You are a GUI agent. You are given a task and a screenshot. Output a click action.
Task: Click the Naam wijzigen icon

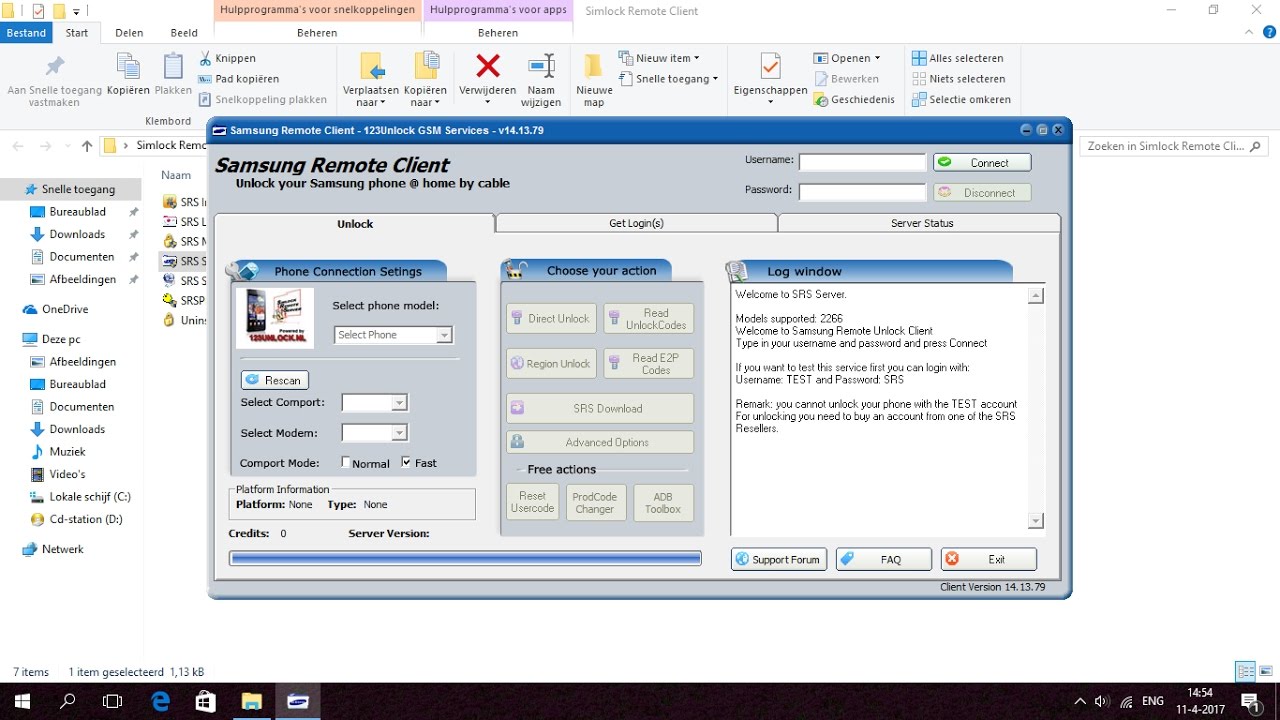coord(541,66)
